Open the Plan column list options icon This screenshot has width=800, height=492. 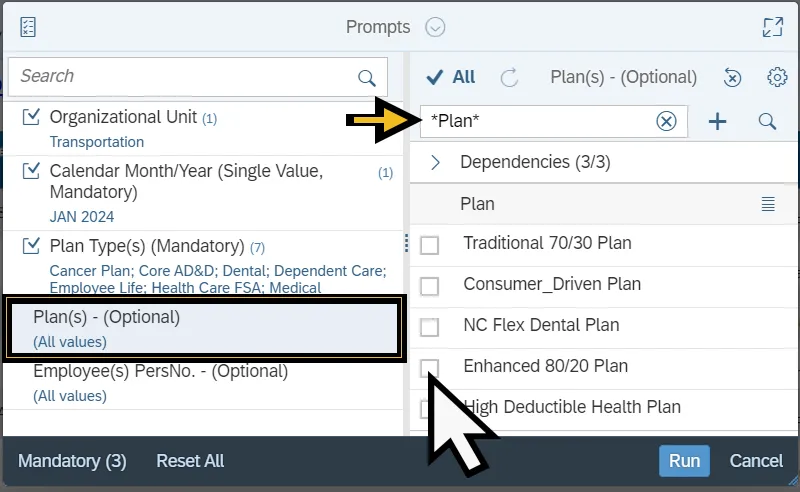[x=768, y=204]
